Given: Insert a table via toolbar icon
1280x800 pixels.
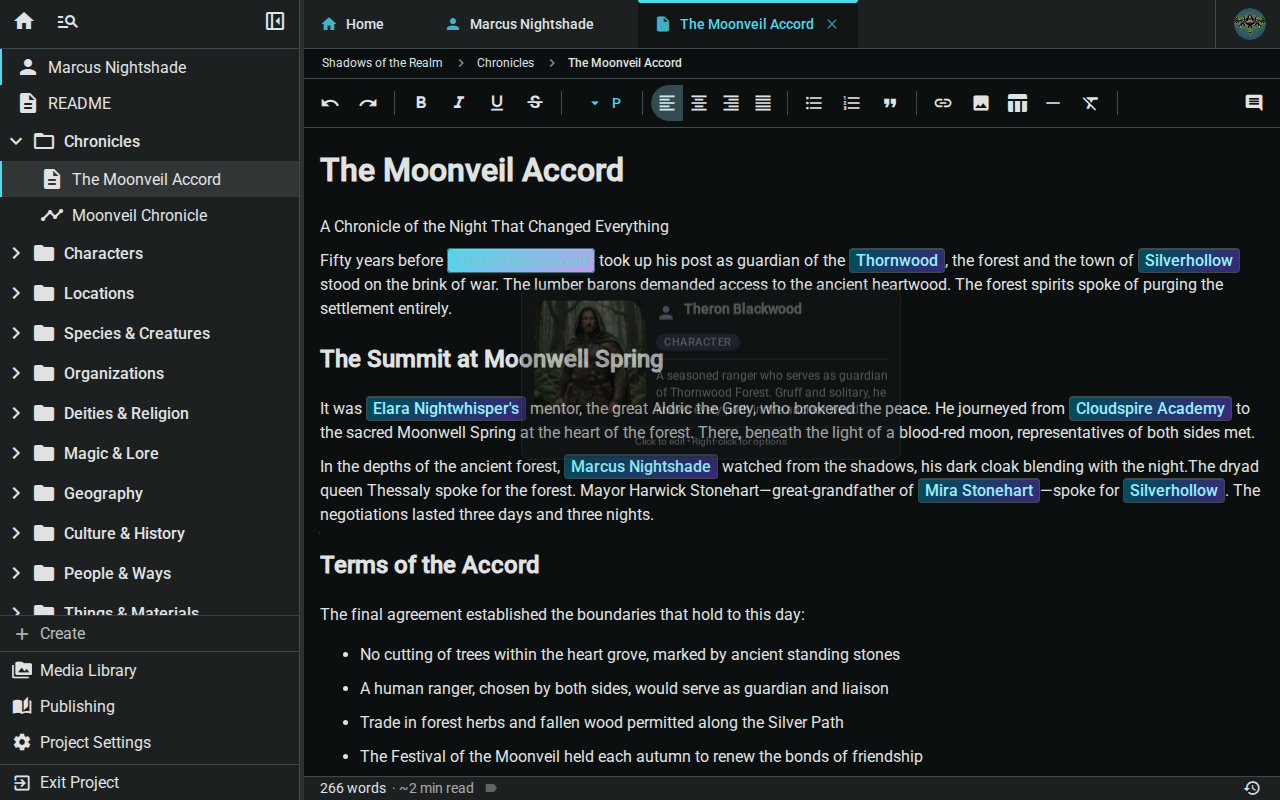Looking at the screenshot, I should coord(1017,103).
